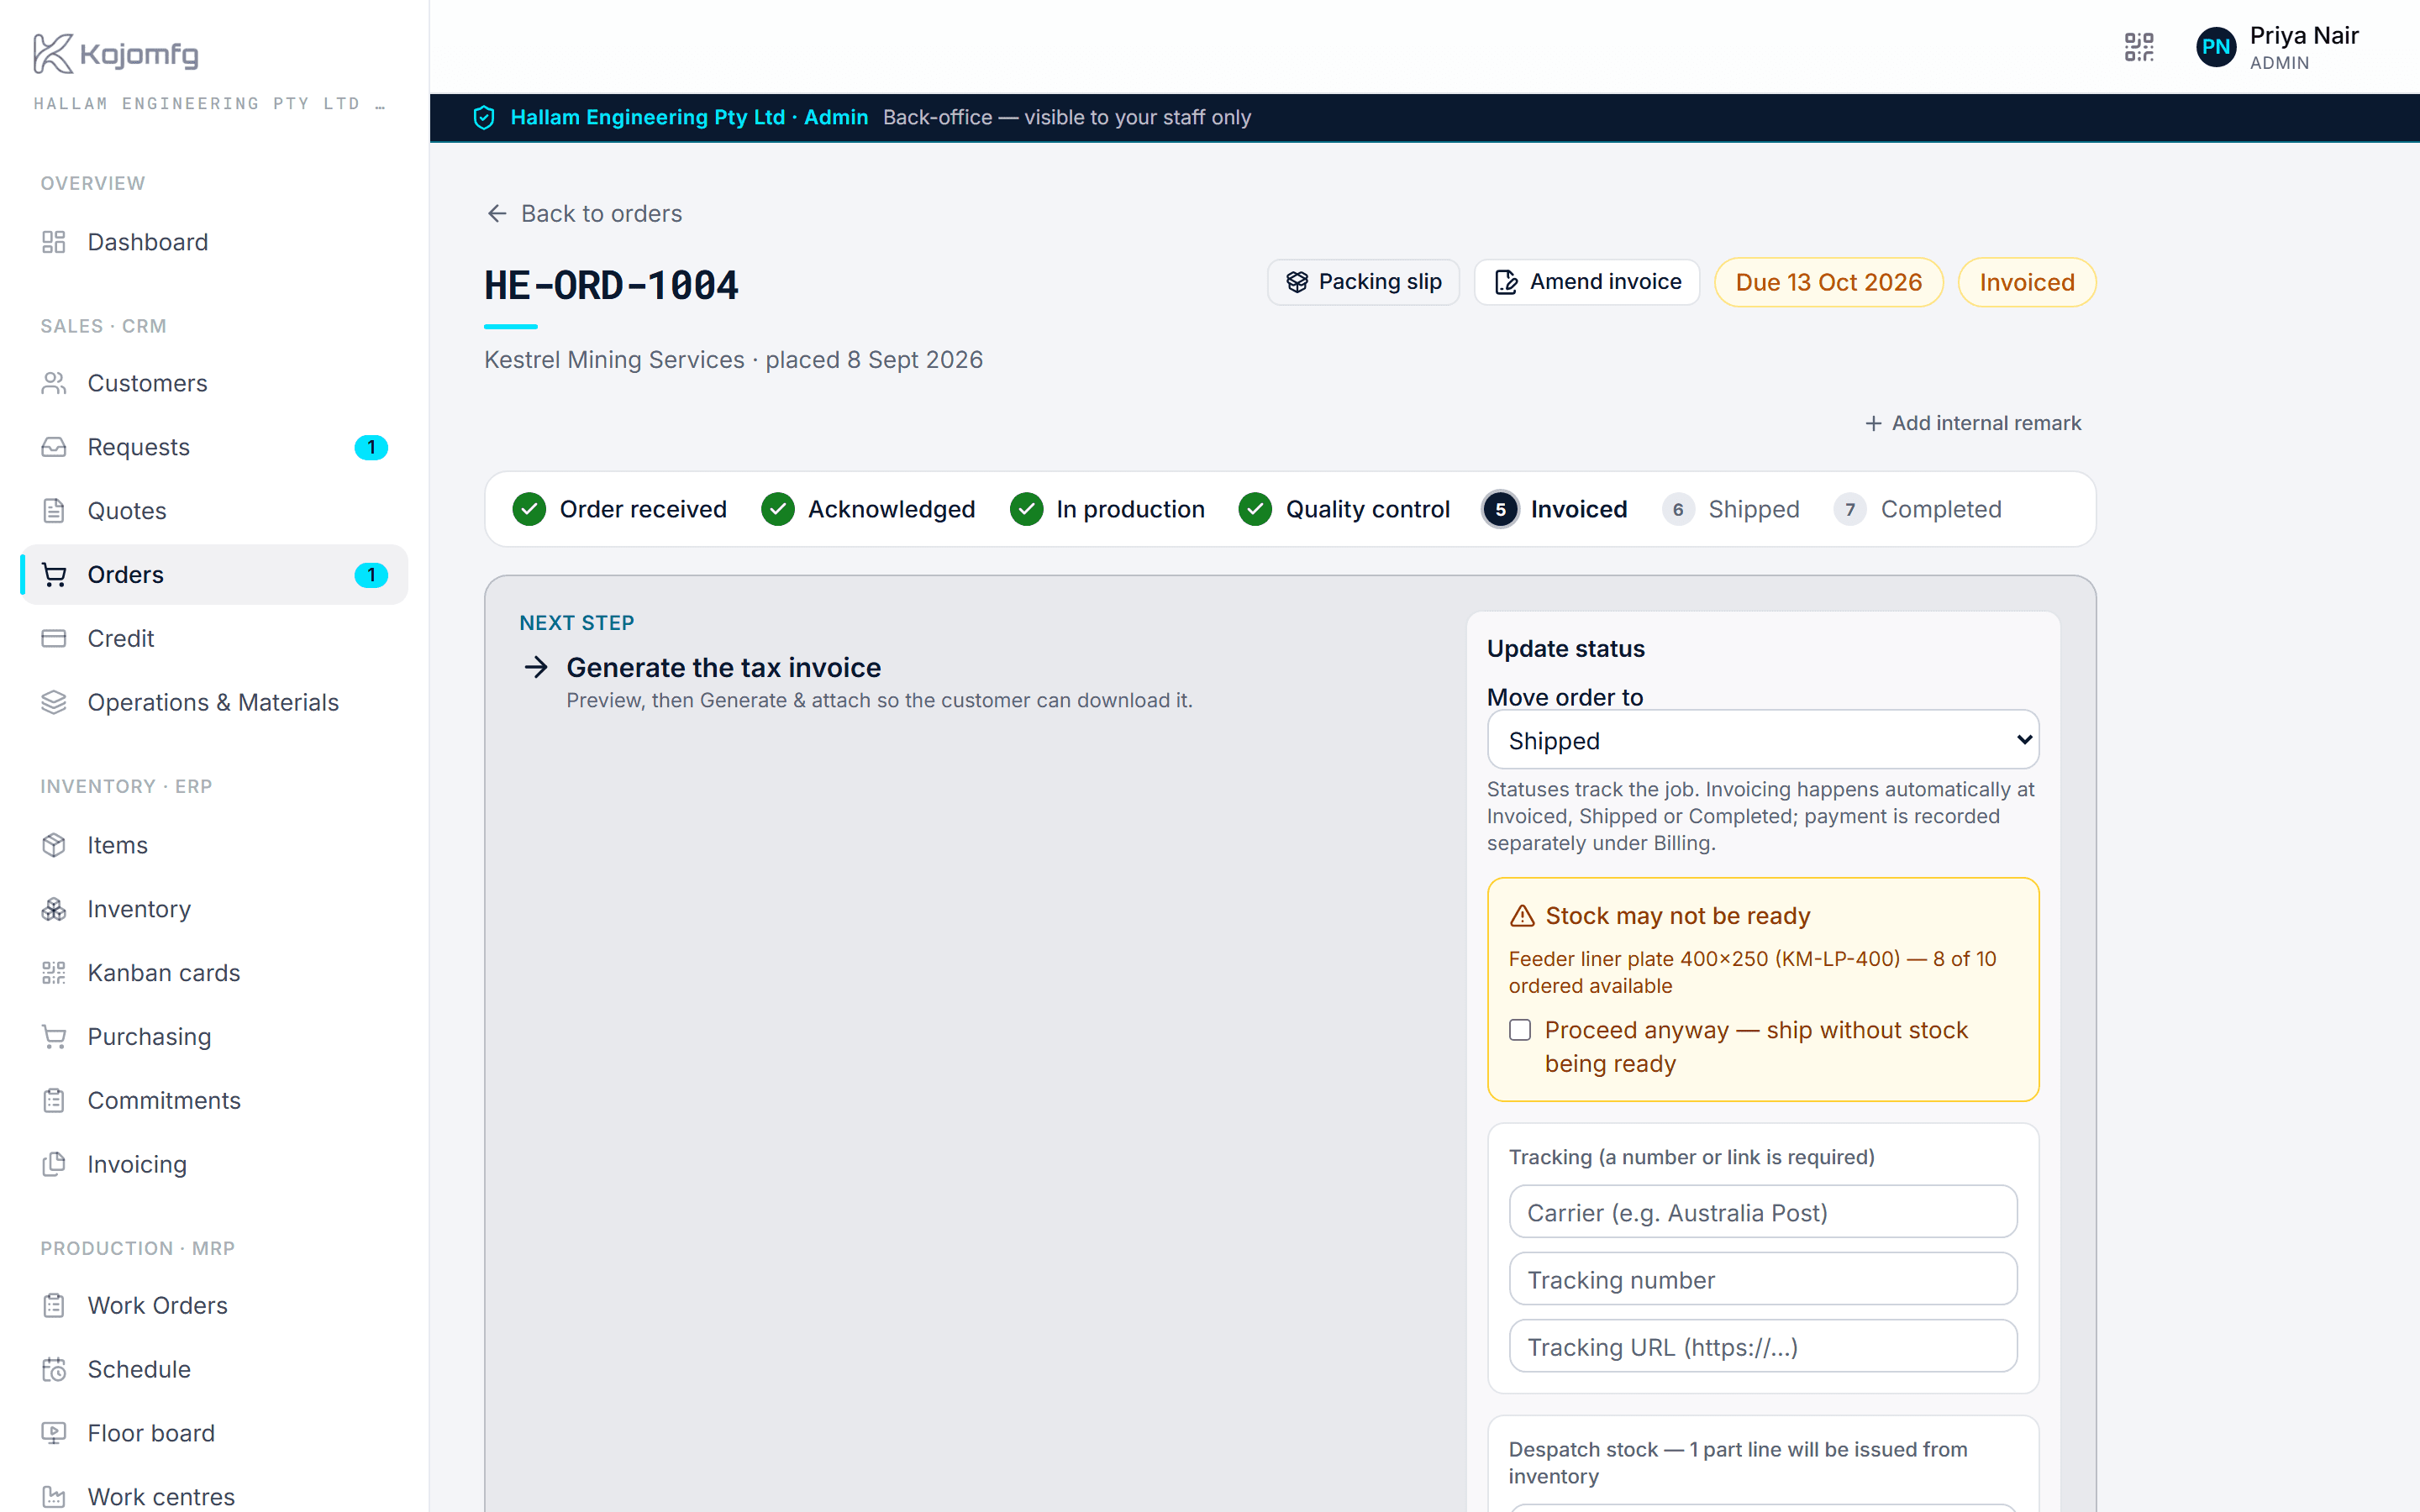This screenshot has height=1512, width=2420.
Task: Click Kestrel Mining Services customer text
Action: 614,360
